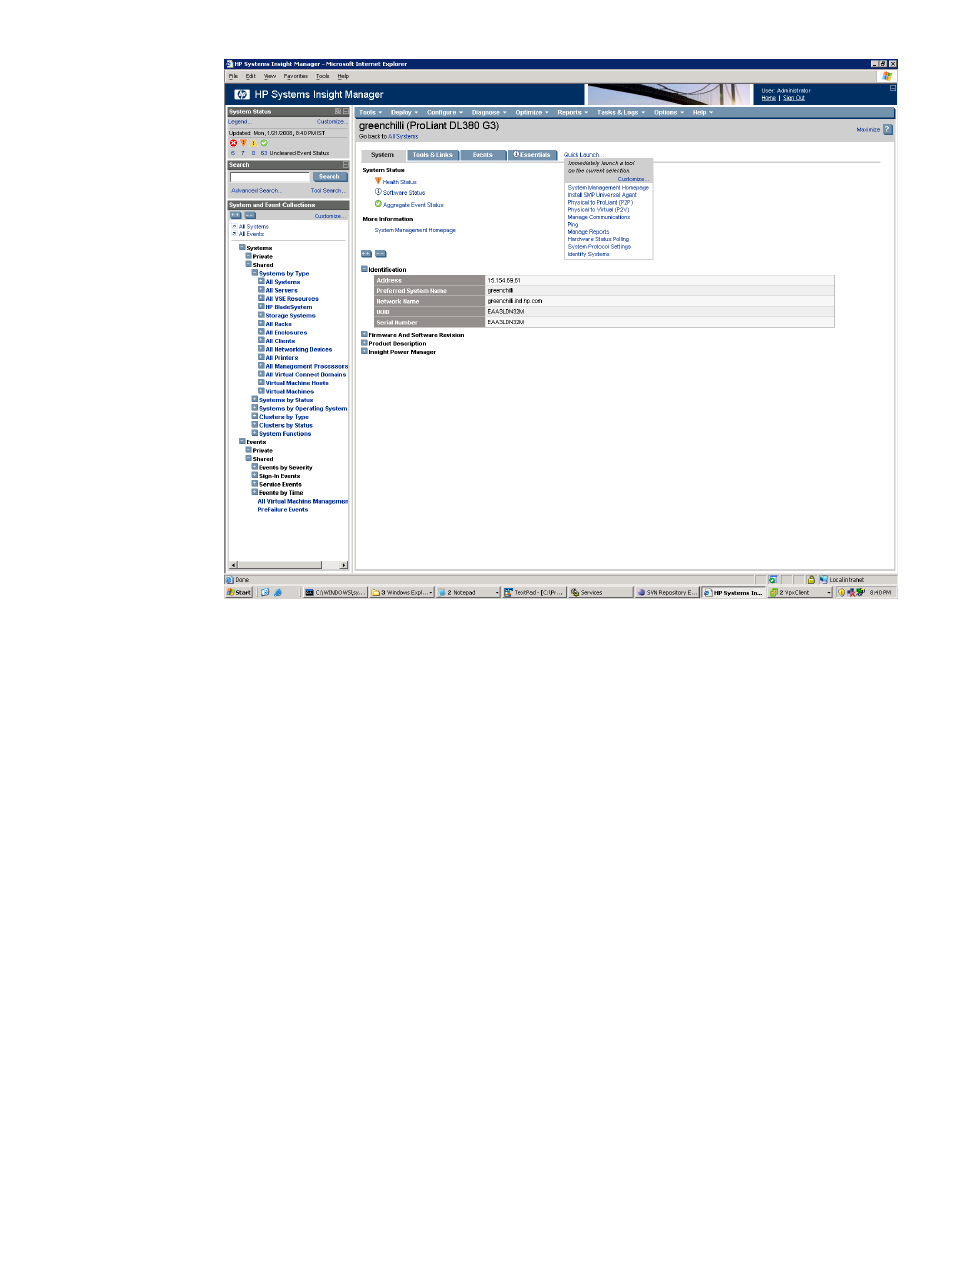Image resolution: width=954 pixels, height=1270 pixels.
Task: Click the Health Status orange icon
Action: point(378,181)
